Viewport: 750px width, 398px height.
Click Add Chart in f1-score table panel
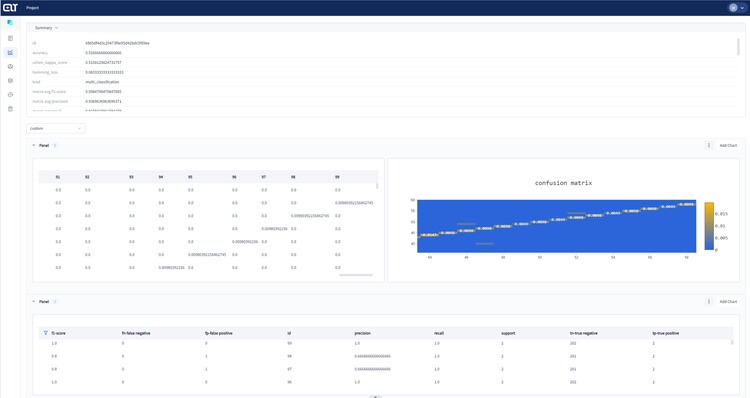pyautogui.click(x=728, y=301)
